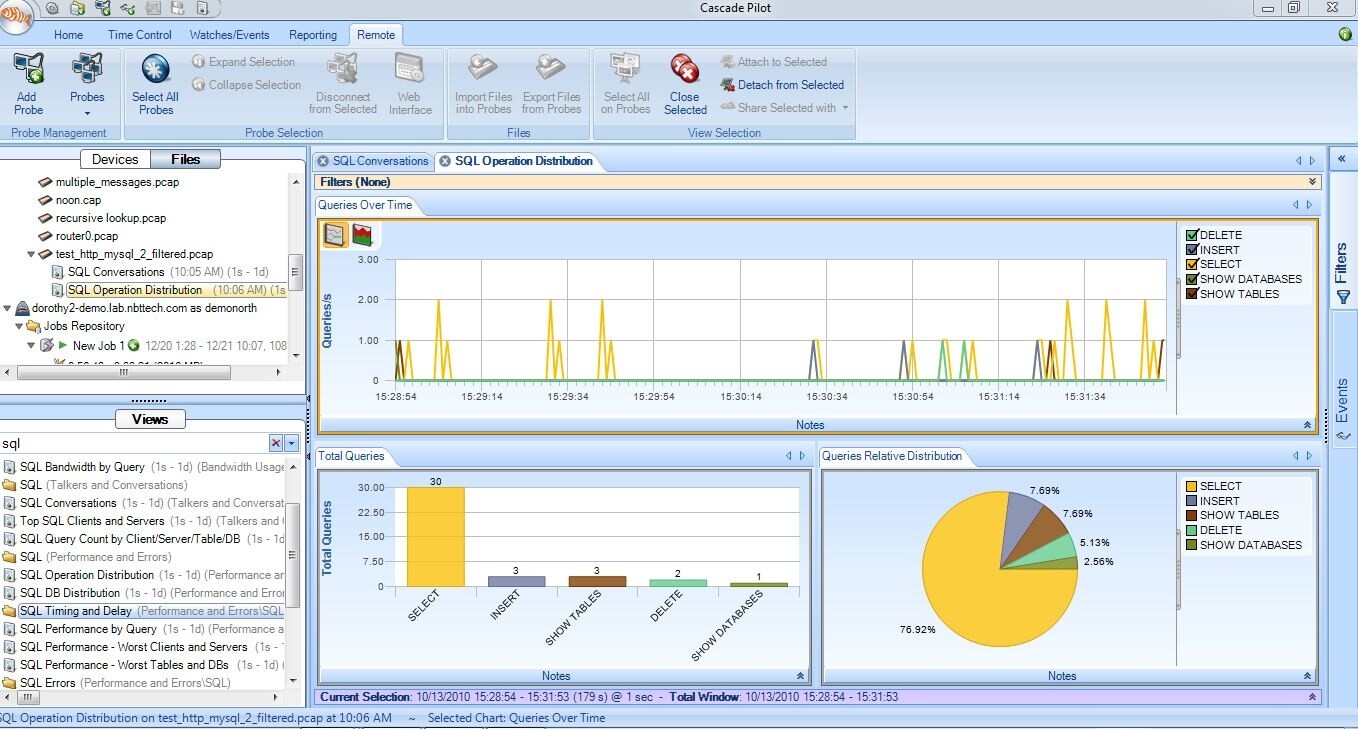This screenshot has height=729, width=1358.
Task: Expand Notes under Queries Over Time
Action: 1308,425
